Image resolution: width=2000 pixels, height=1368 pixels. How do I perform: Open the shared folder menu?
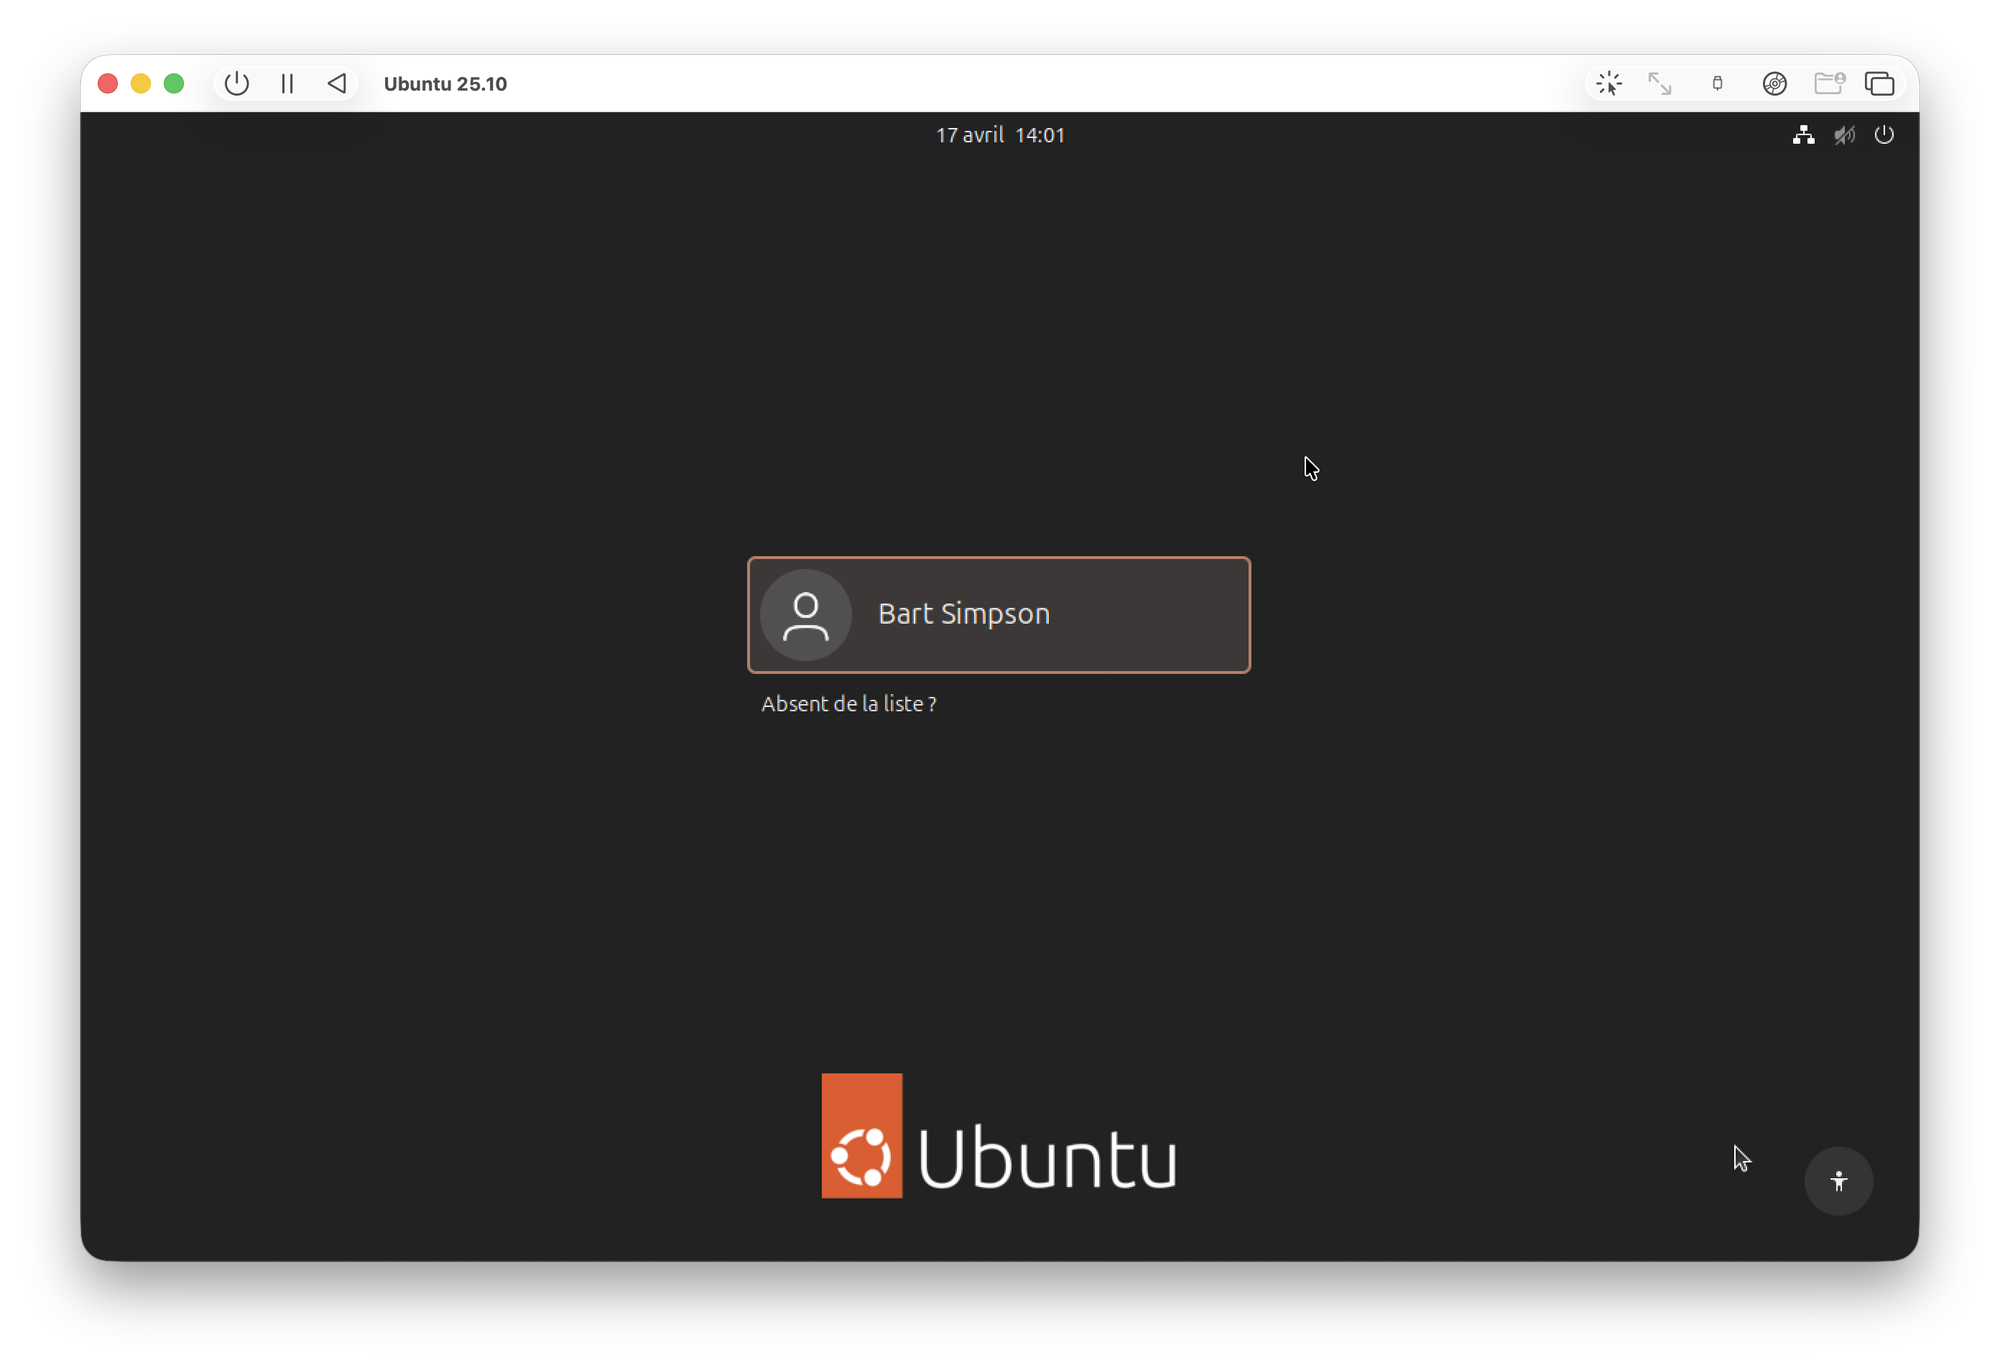point(1828,84)
